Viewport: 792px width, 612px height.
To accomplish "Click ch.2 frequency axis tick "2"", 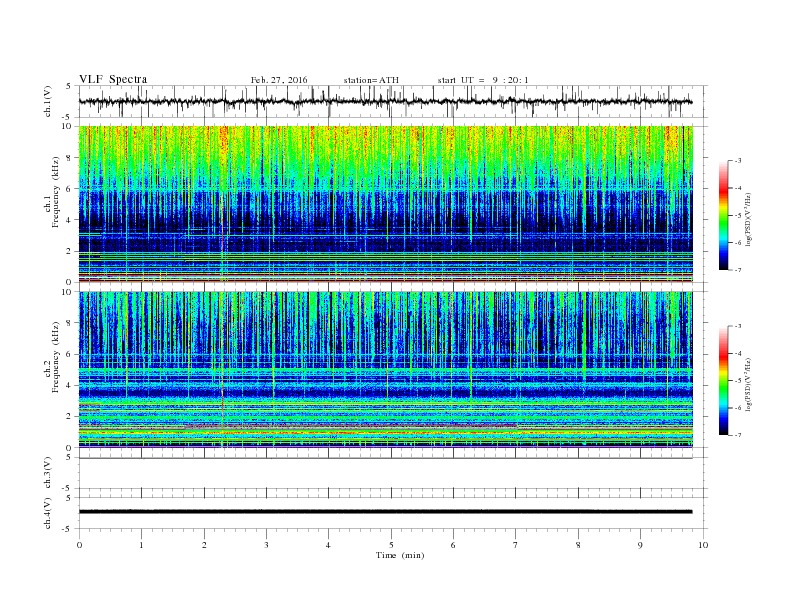I will click(x=69, y=417).
